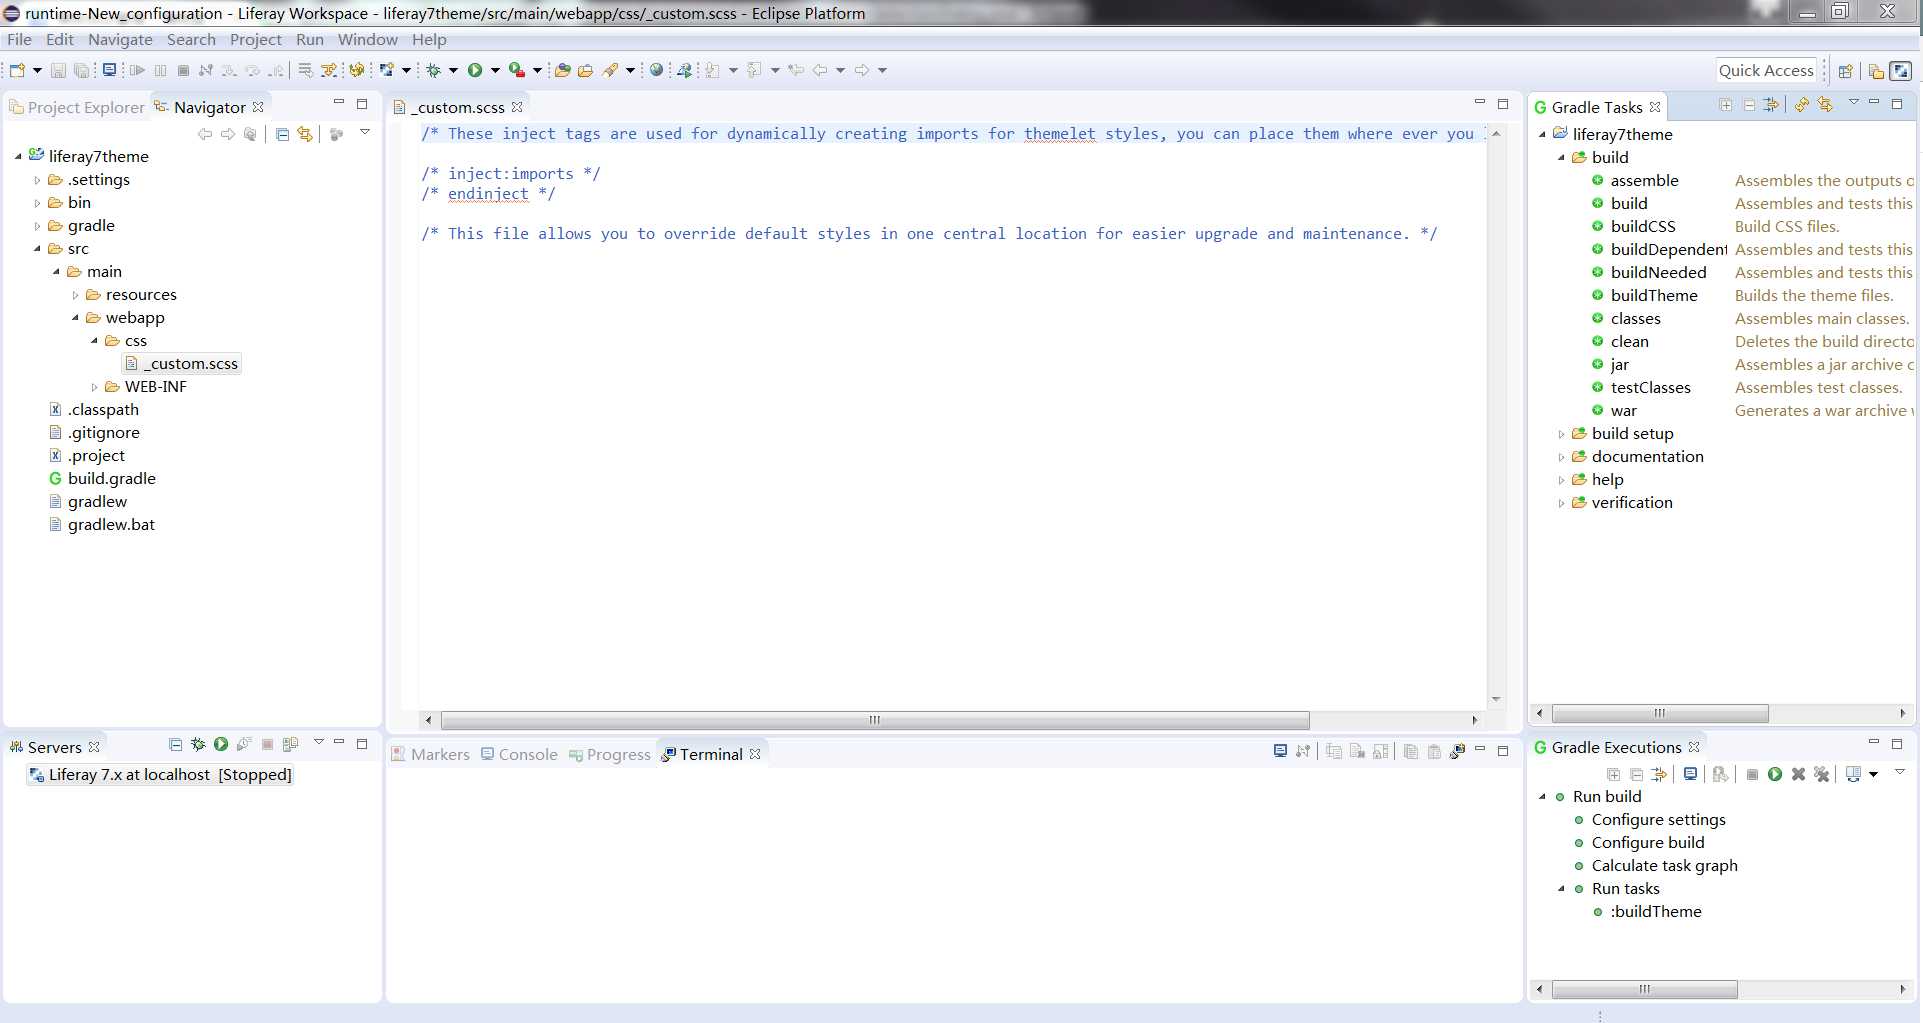Screen dimensions: 1923x1023
Task: Click the Switch Executions icon in Gradle Executions
Action: pos(1853,774)
